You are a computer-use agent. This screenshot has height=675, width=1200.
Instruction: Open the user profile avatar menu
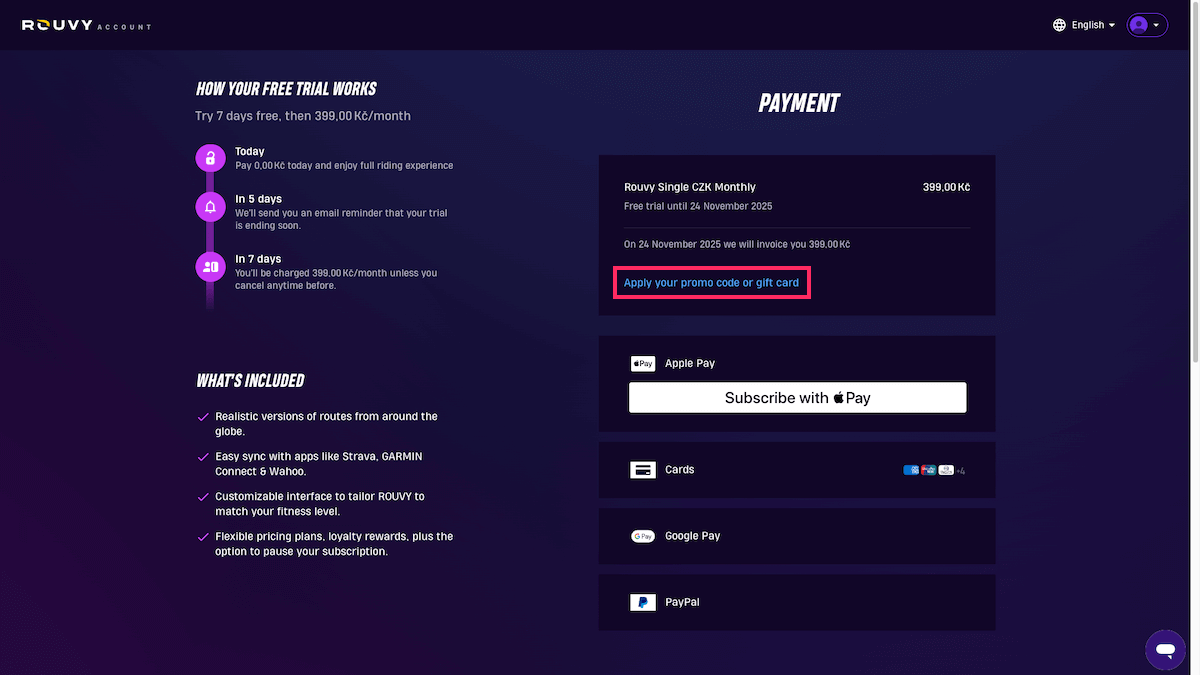pyautogui.click(x=1147, y=25)
